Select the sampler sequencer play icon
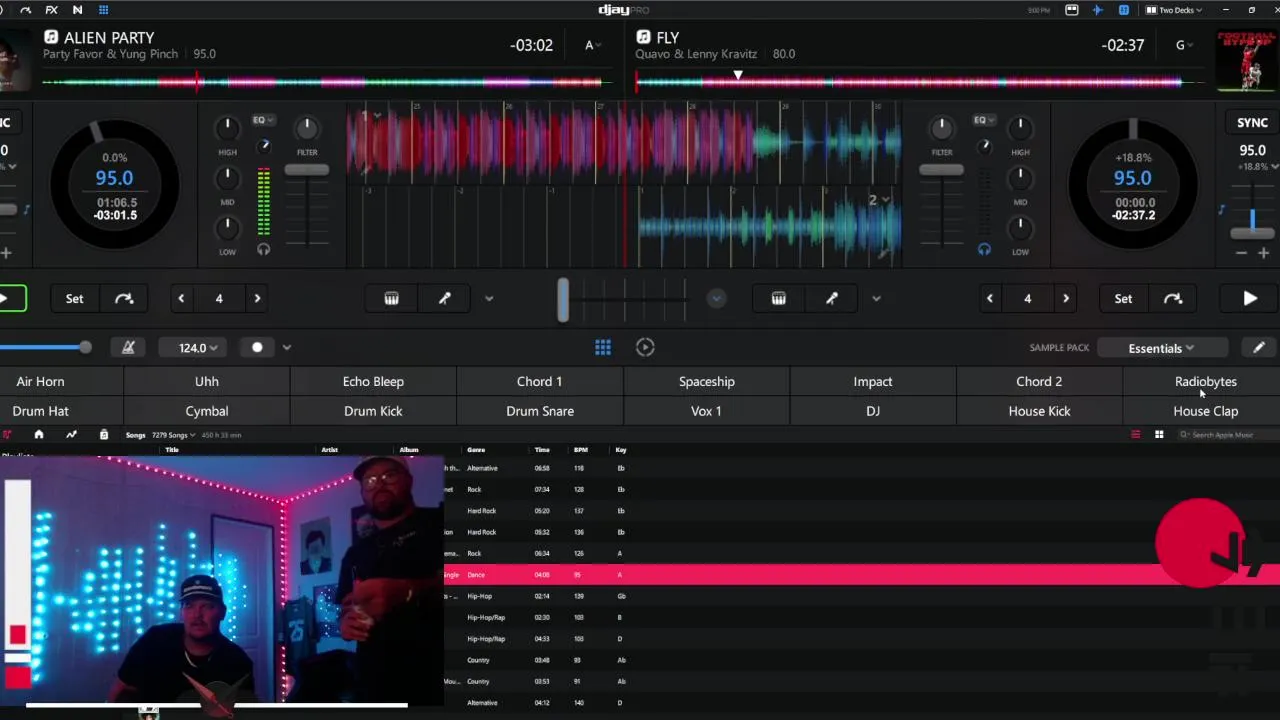The height and width of the screenshot is (720, 1280). (645, 347)
